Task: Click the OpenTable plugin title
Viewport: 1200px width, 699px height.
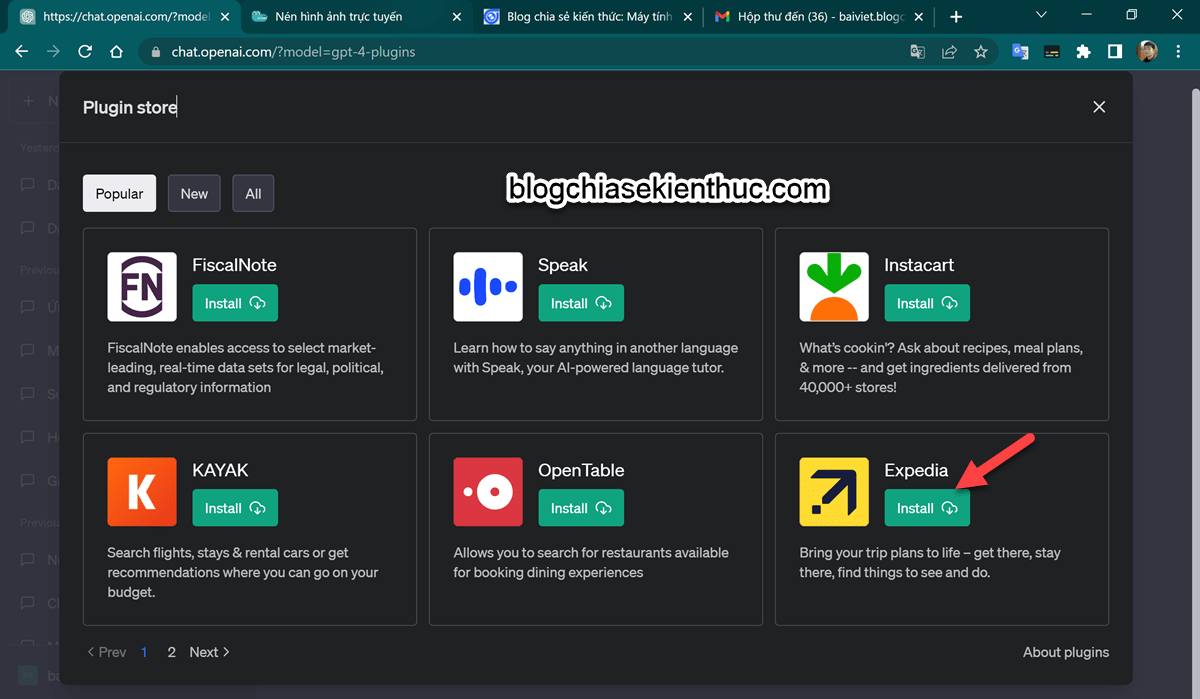Action: (x=581, y=470)
